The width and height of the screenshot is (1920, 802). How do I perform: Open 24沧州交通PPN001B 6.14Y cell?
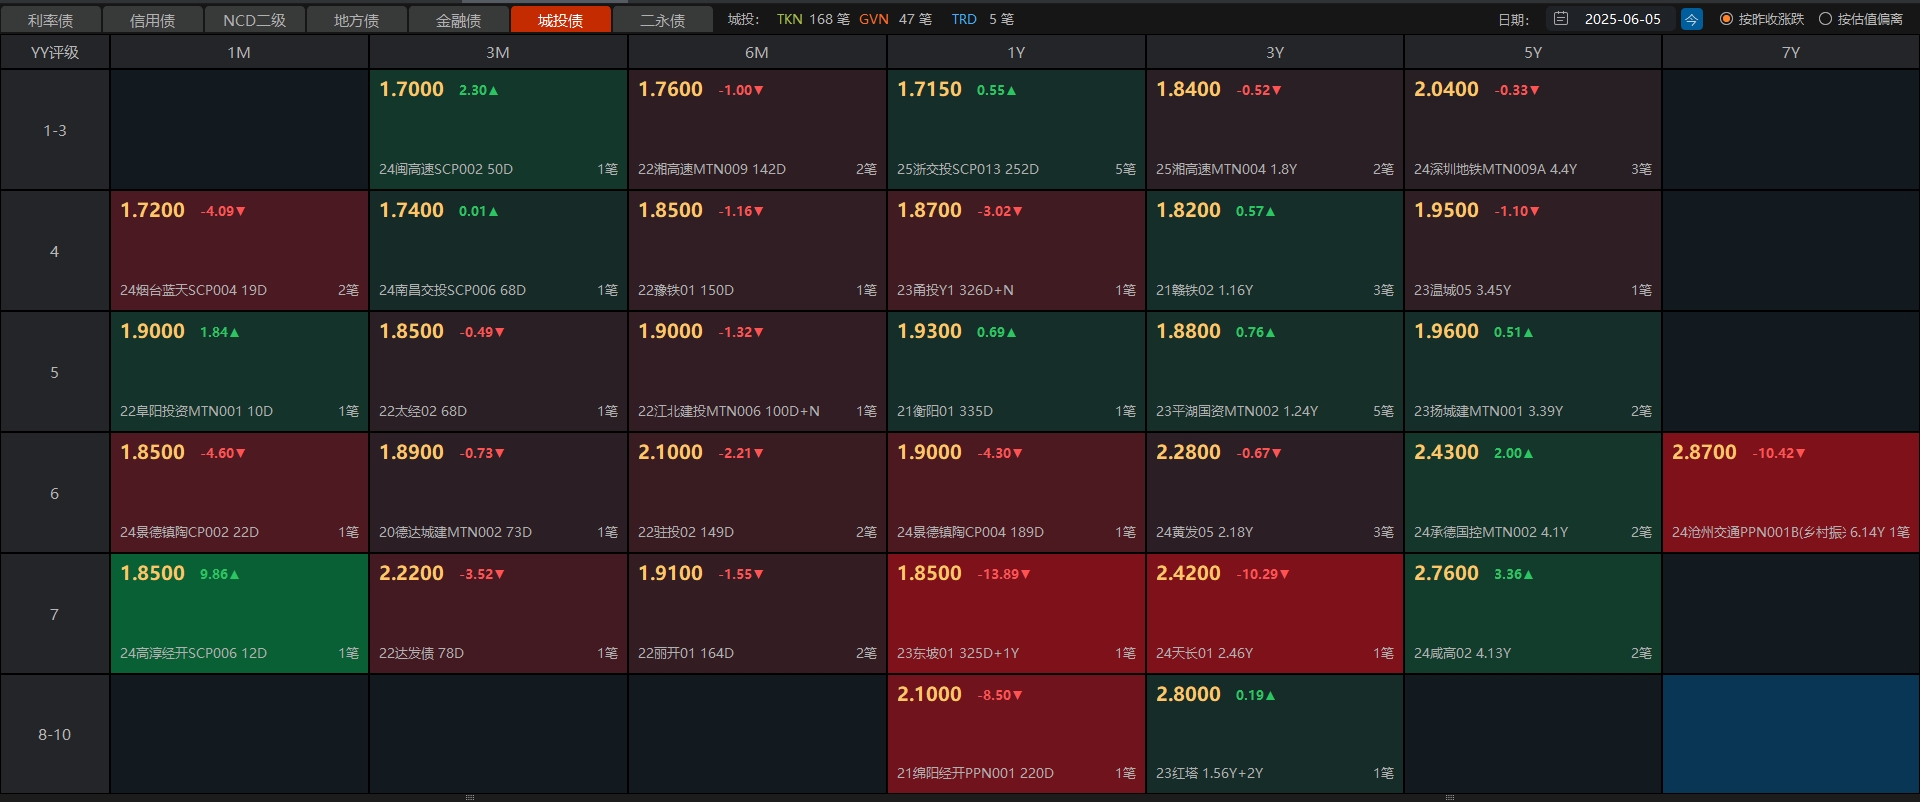(x=1791, y=493)
